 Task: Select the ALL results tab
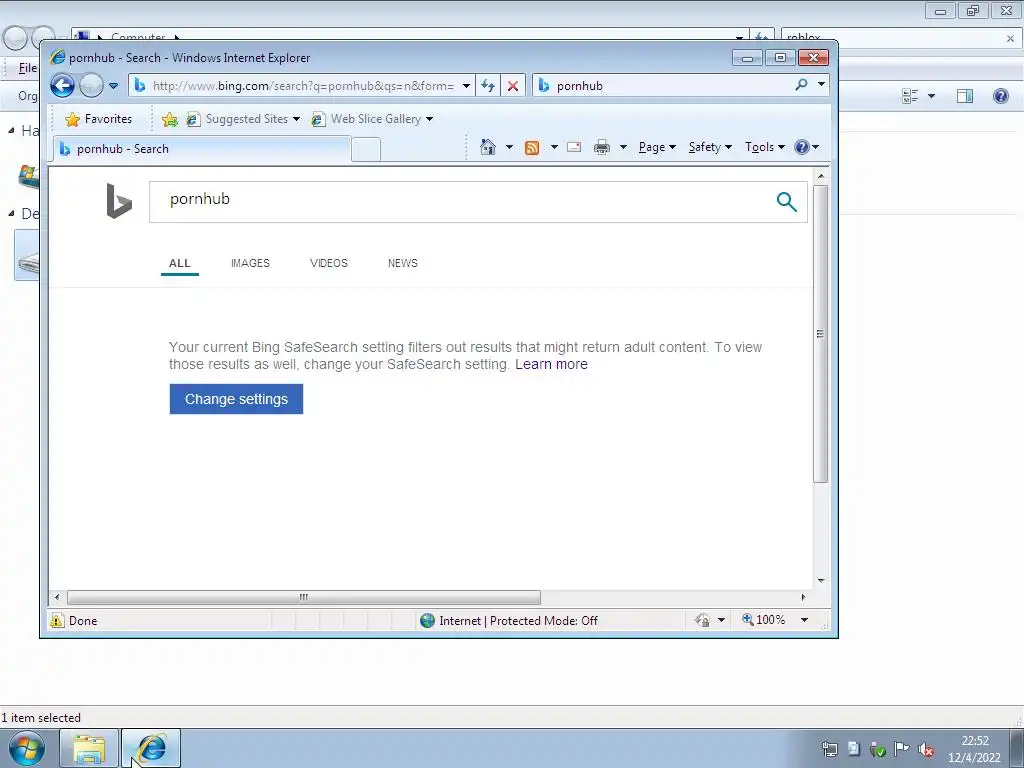tap(180, 263)
